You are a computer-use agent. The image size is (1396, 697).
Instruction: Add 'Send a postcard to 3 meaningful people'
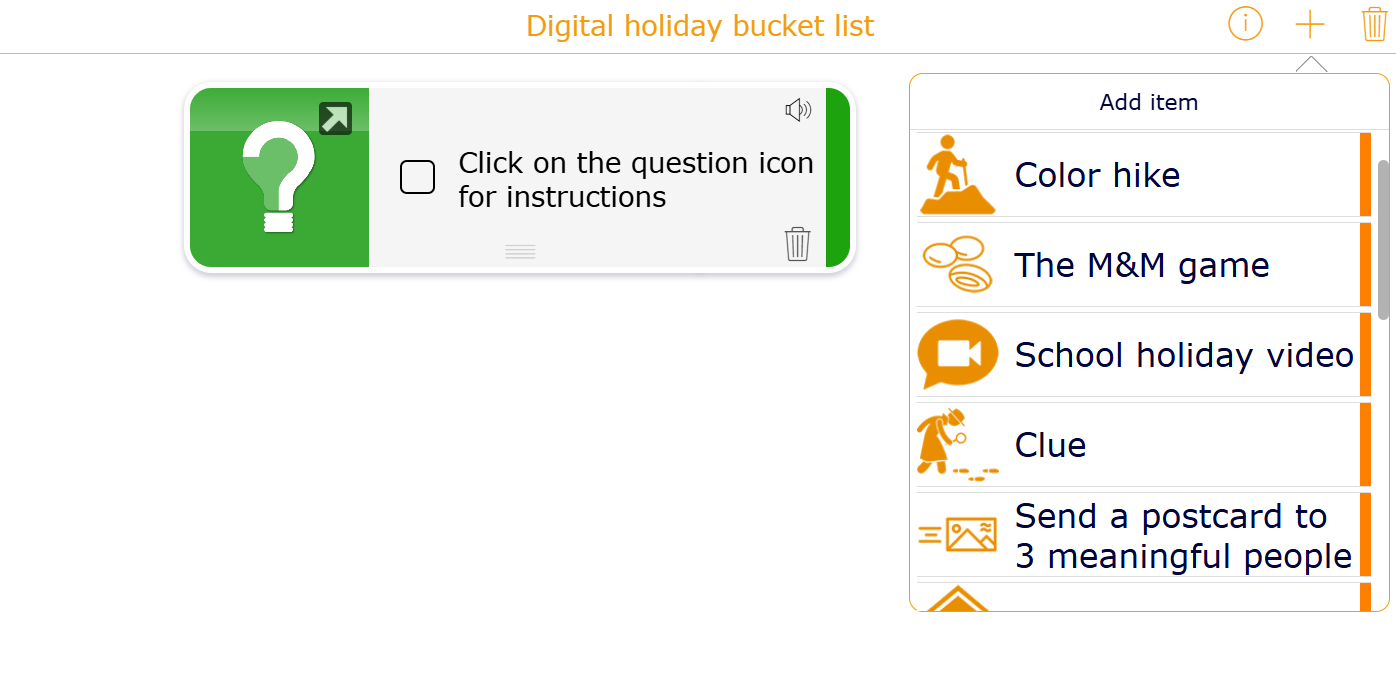(1183, 535)
